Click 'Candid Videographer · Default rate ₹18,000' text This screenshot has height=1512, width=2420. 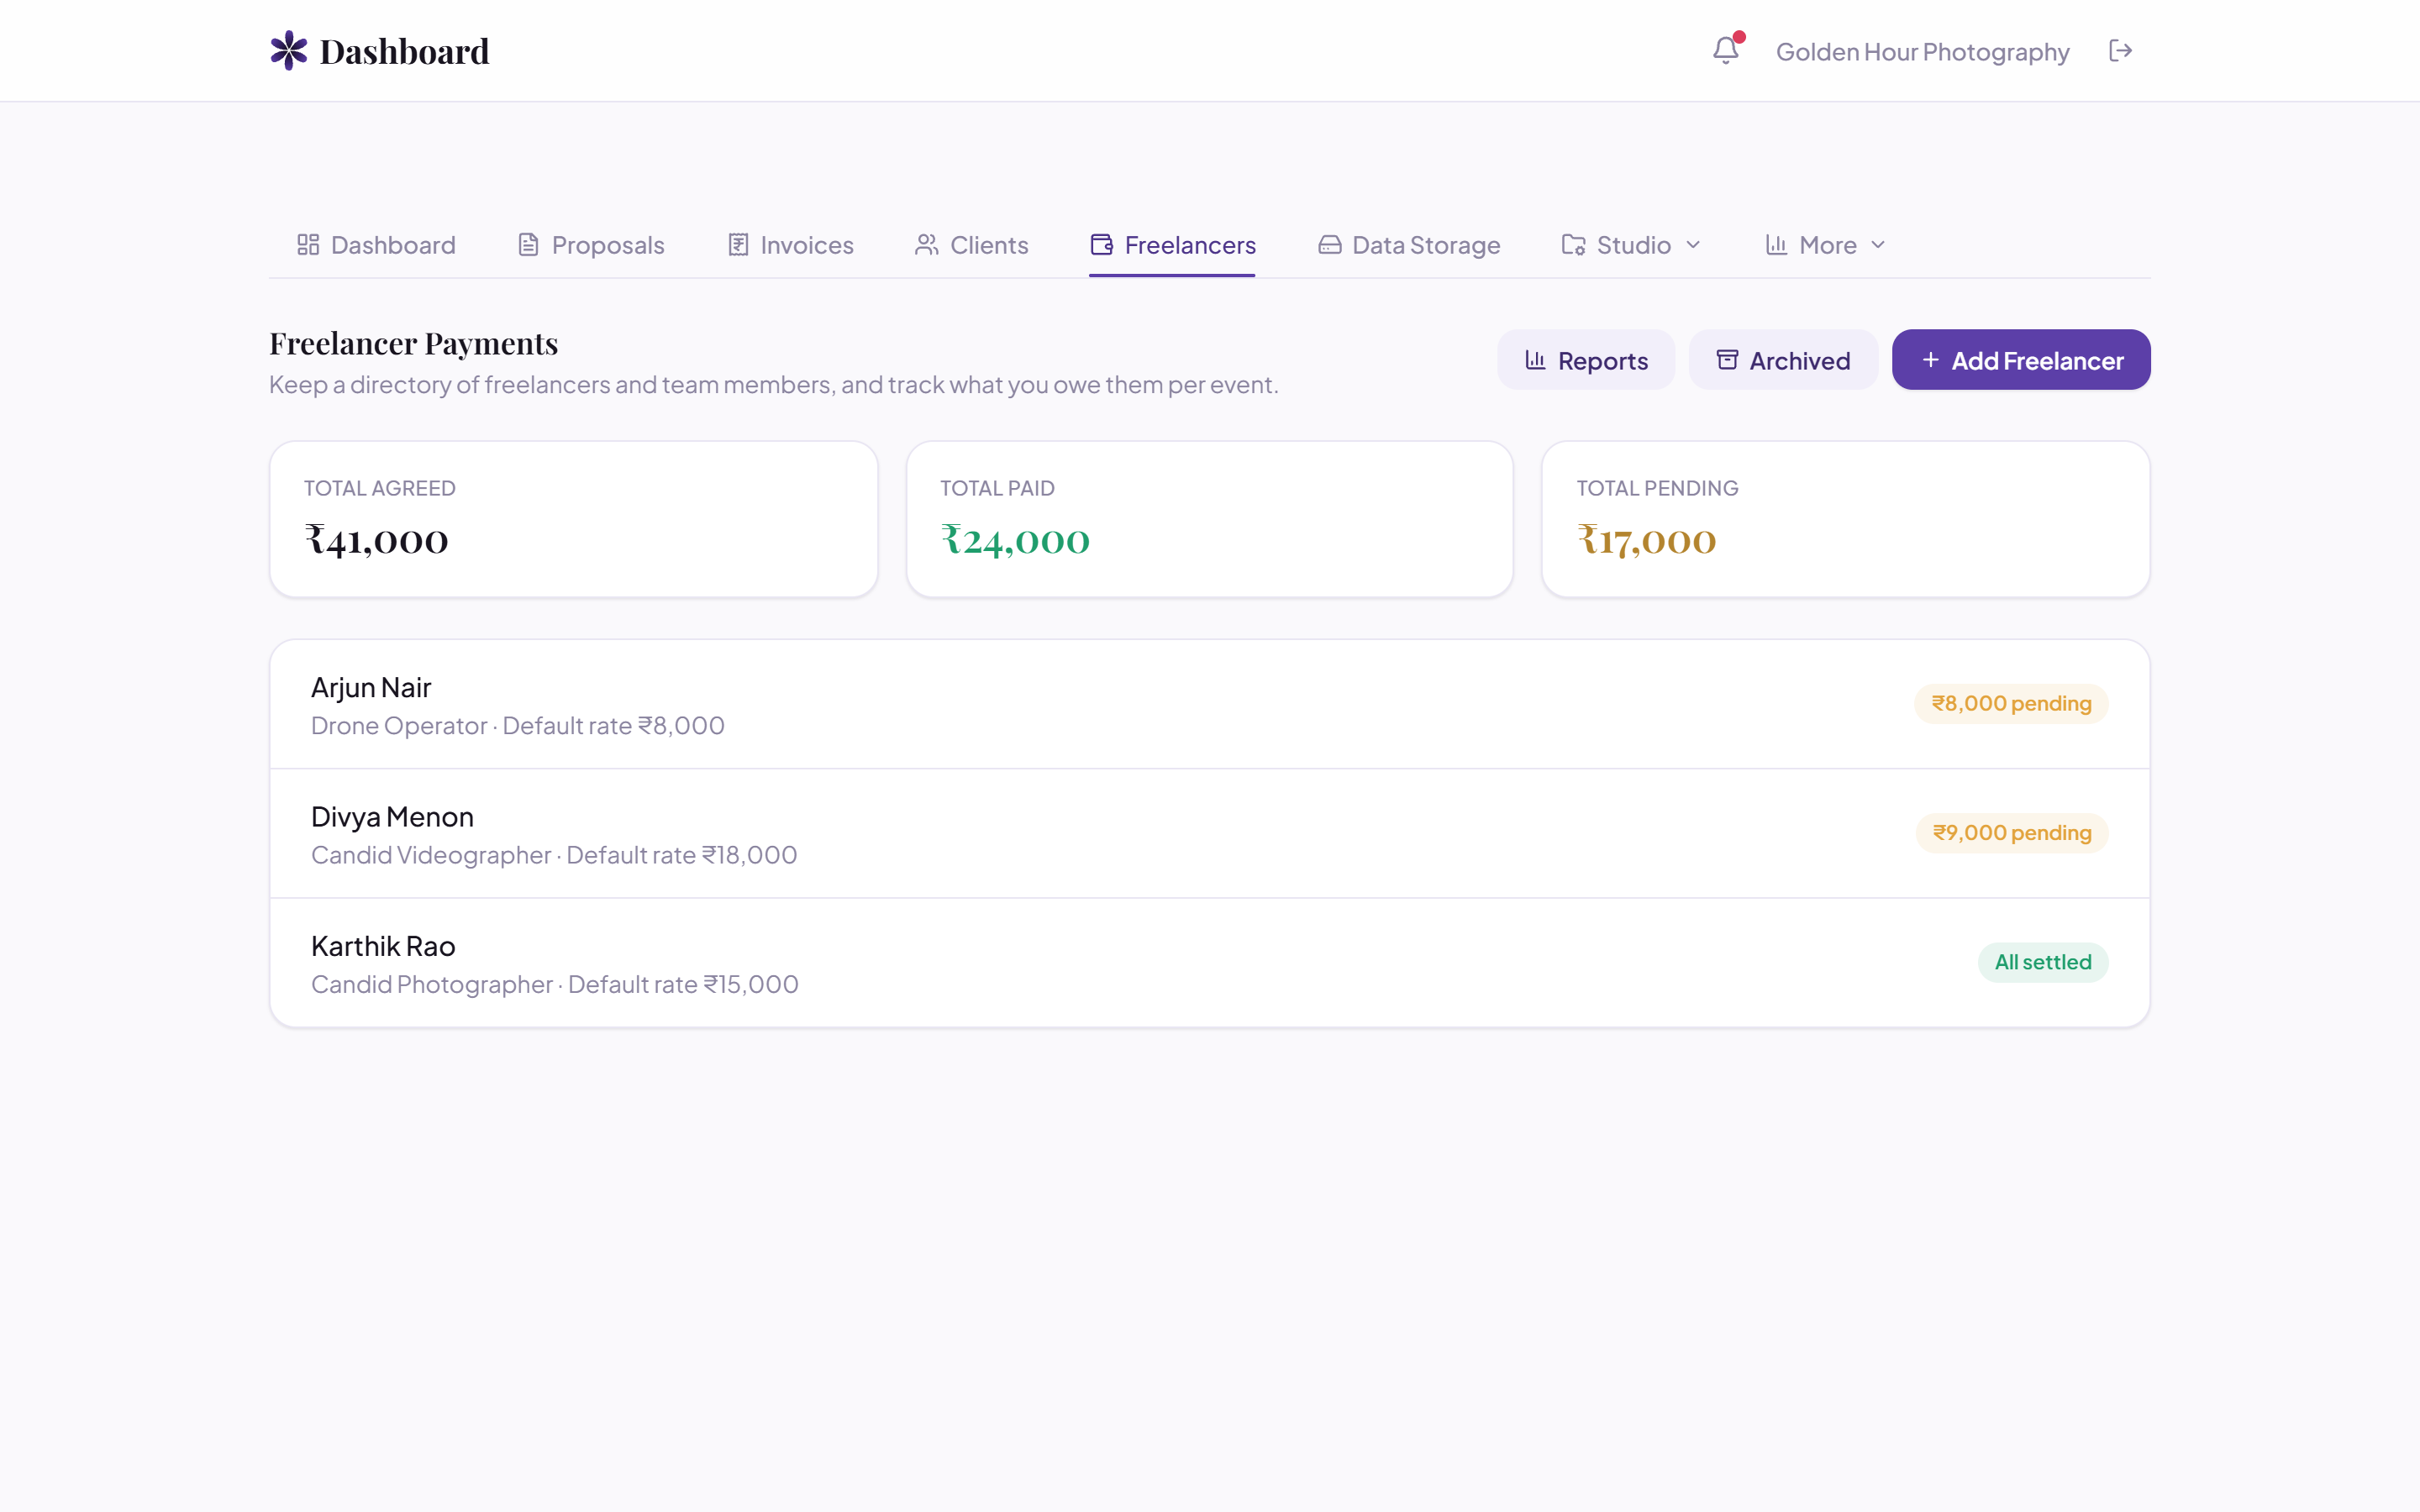[554, 855]
